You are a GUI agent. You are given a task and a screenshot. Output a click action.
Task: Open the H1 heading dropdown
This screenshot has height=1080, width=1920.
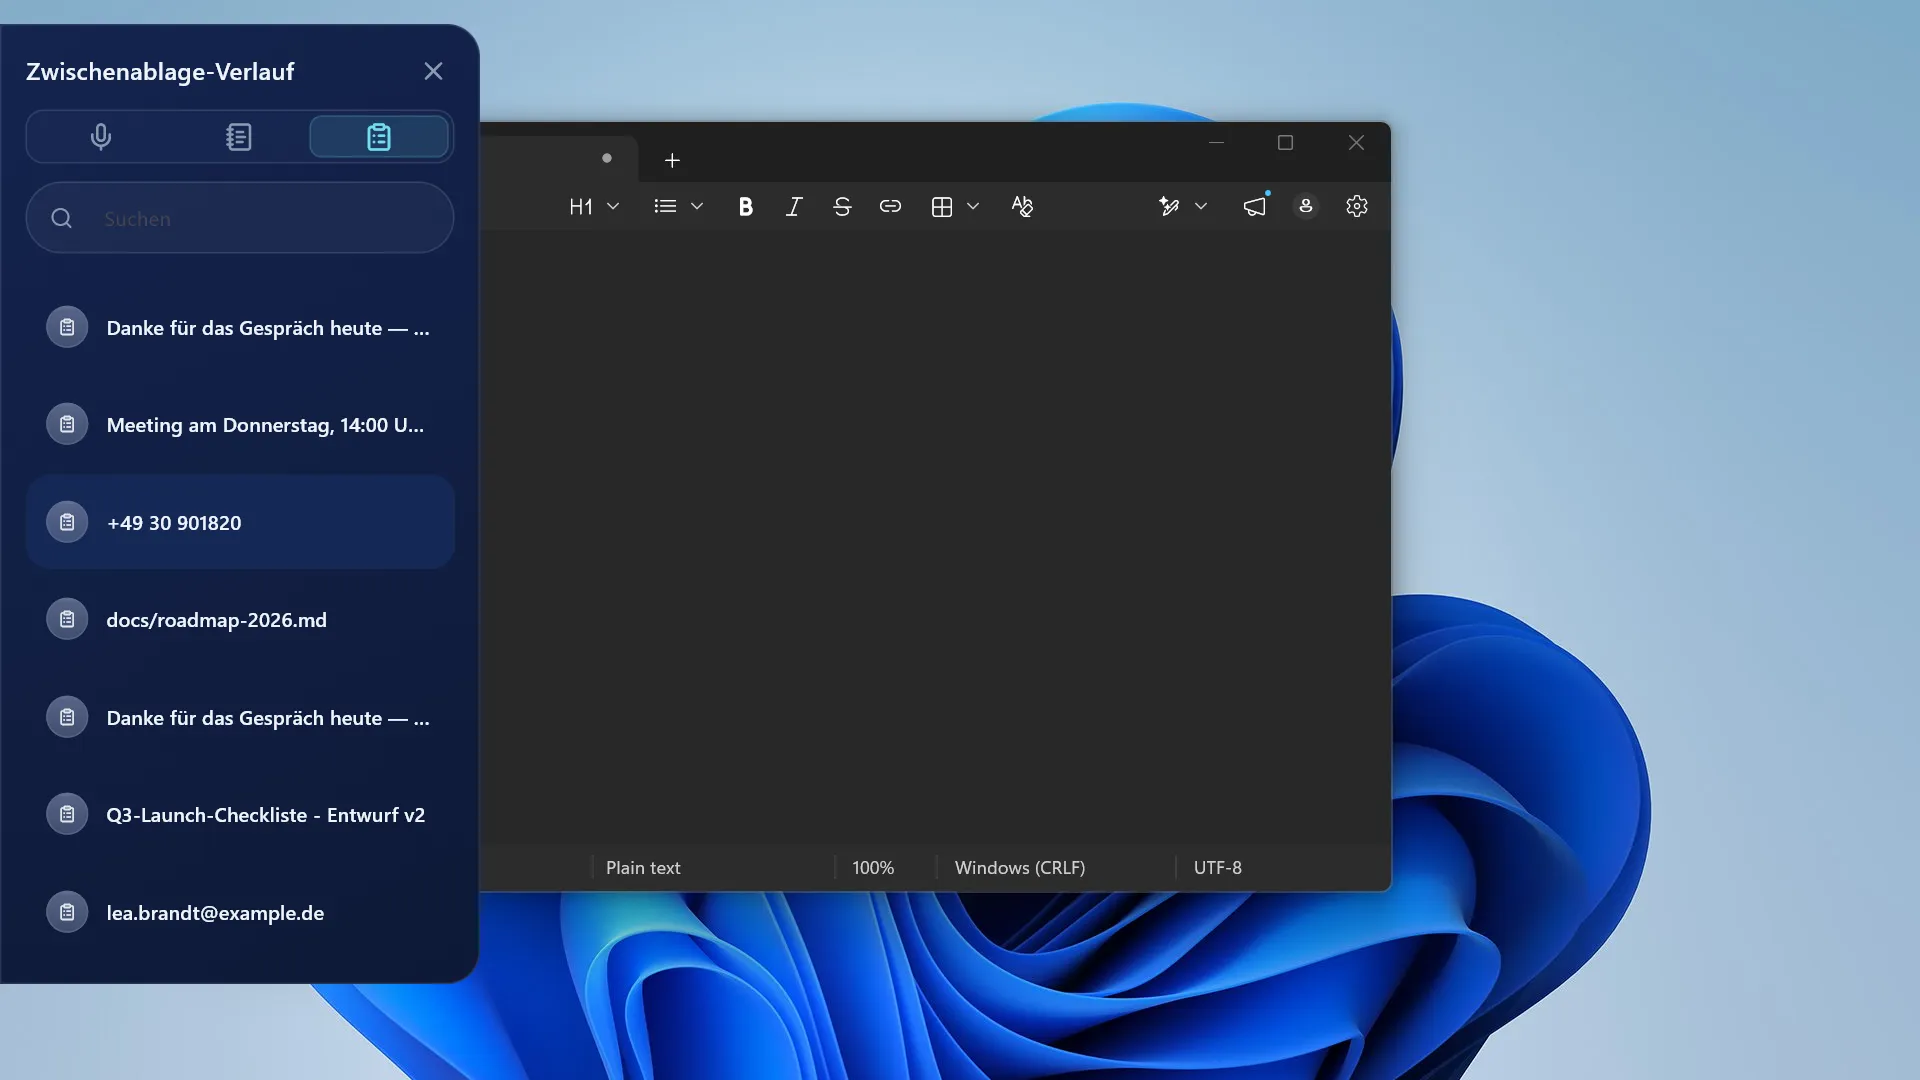594,206
